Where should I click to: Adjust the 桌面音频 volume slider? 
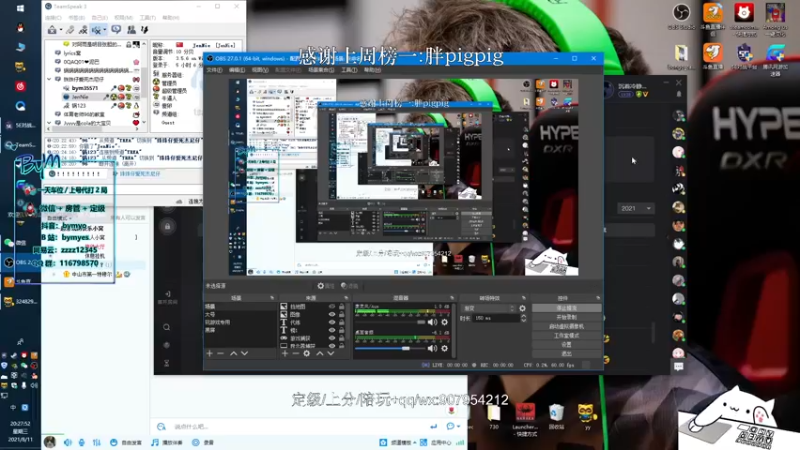click(x=390, y=348)
